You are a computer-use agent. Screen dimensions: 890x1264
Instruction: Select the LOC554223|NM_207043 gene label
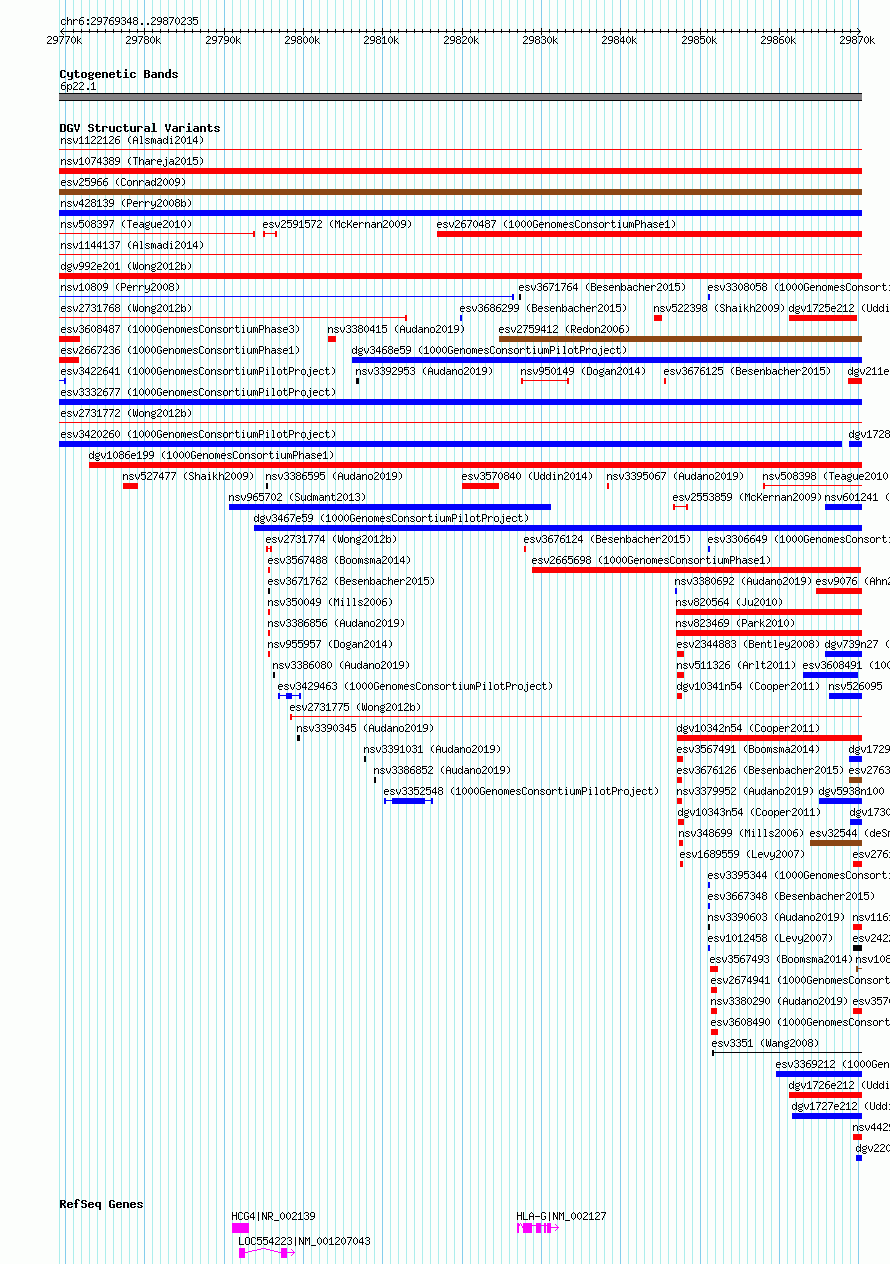pos(304,1241)
